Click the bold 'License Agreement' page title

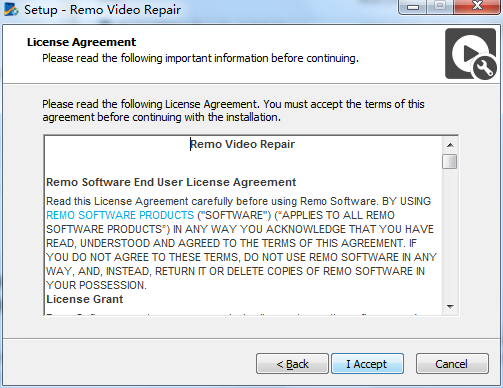pos(81,42)
